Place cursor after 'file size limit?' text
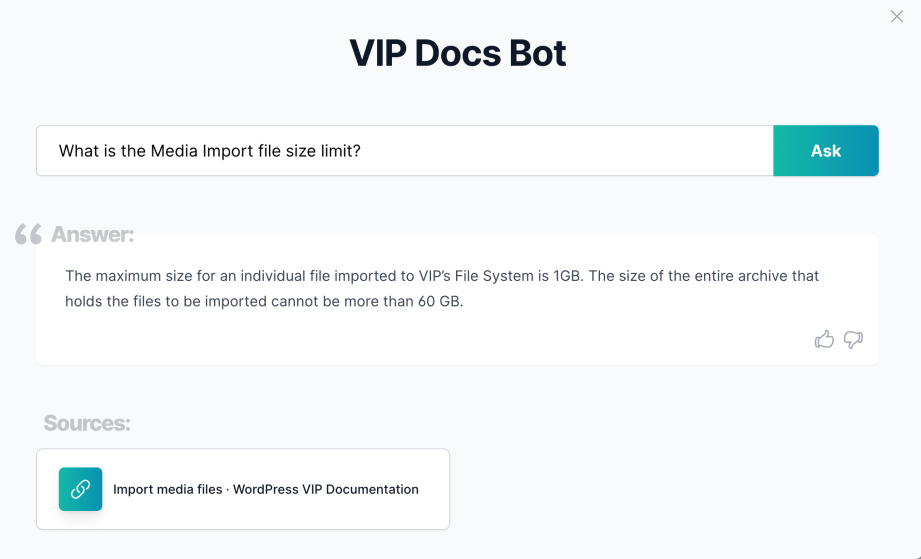 362,151
